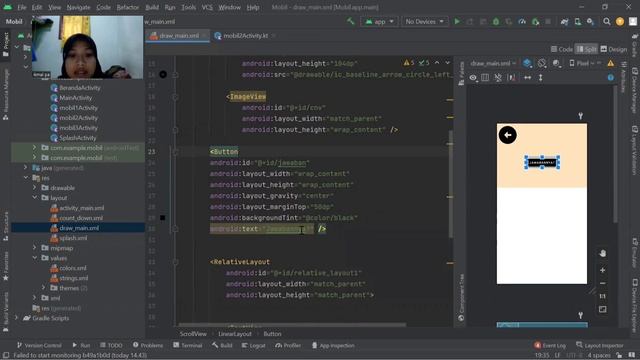The width and height of the screenshot is (640, 360).
Task: Click the night mode icon in preview toolbar
Action: (x=556, y=63)
